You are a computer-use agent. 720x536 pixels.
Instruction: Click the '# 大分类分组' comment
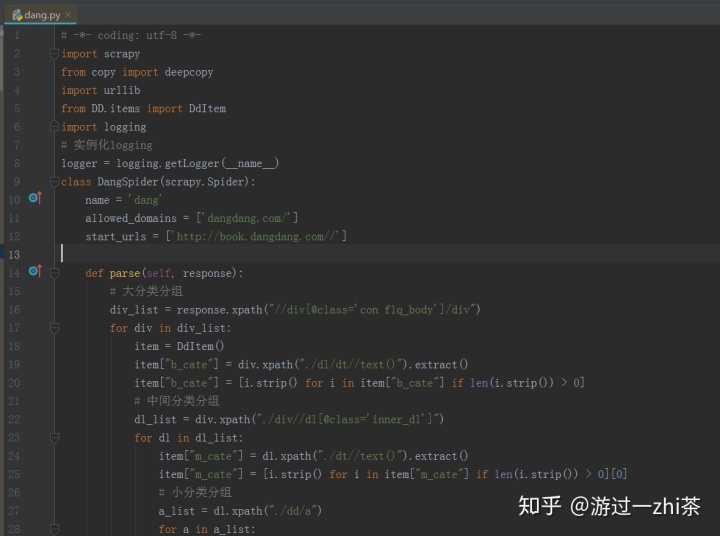click(146, 291)
